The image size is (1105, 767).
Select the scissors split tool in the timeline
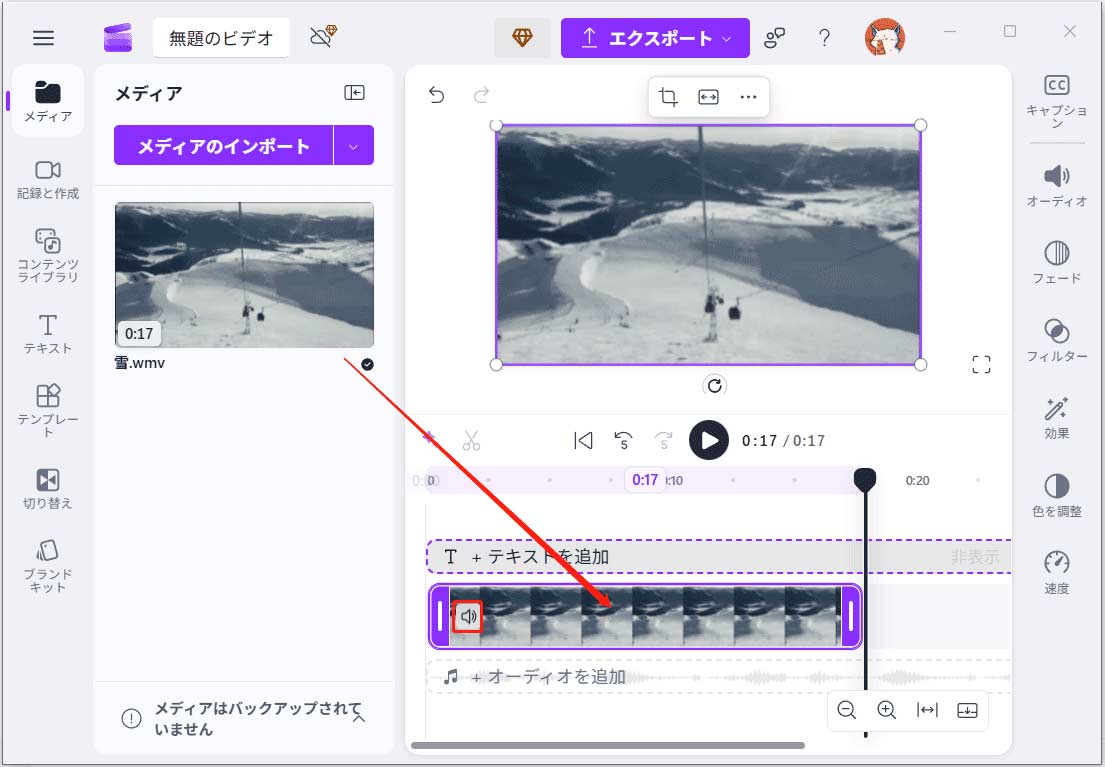click(x=472, y=440)
